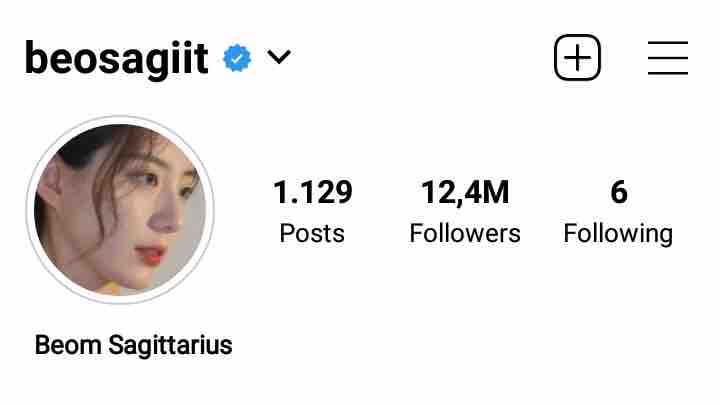View the woman's face profile photo
Viewport: 720px width, 405px height.
coord(120,210)
